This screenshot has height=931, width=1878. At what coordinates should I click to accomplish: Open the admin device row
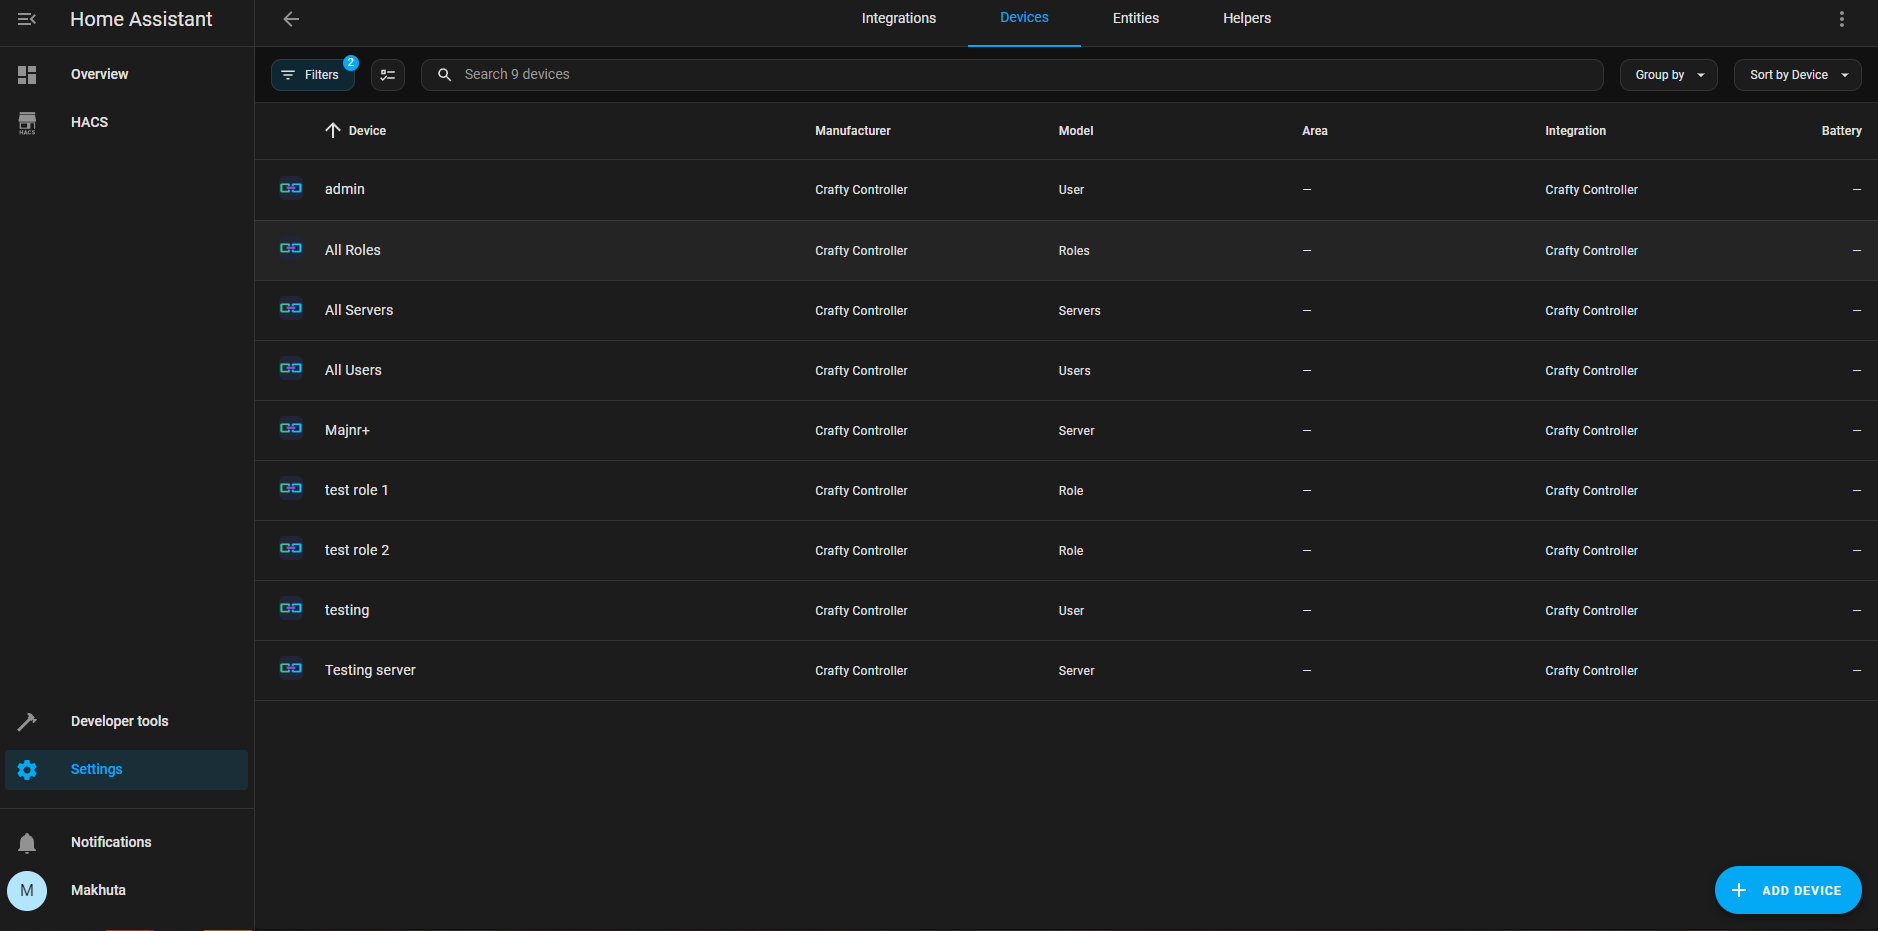click(x=1066, y=190)
